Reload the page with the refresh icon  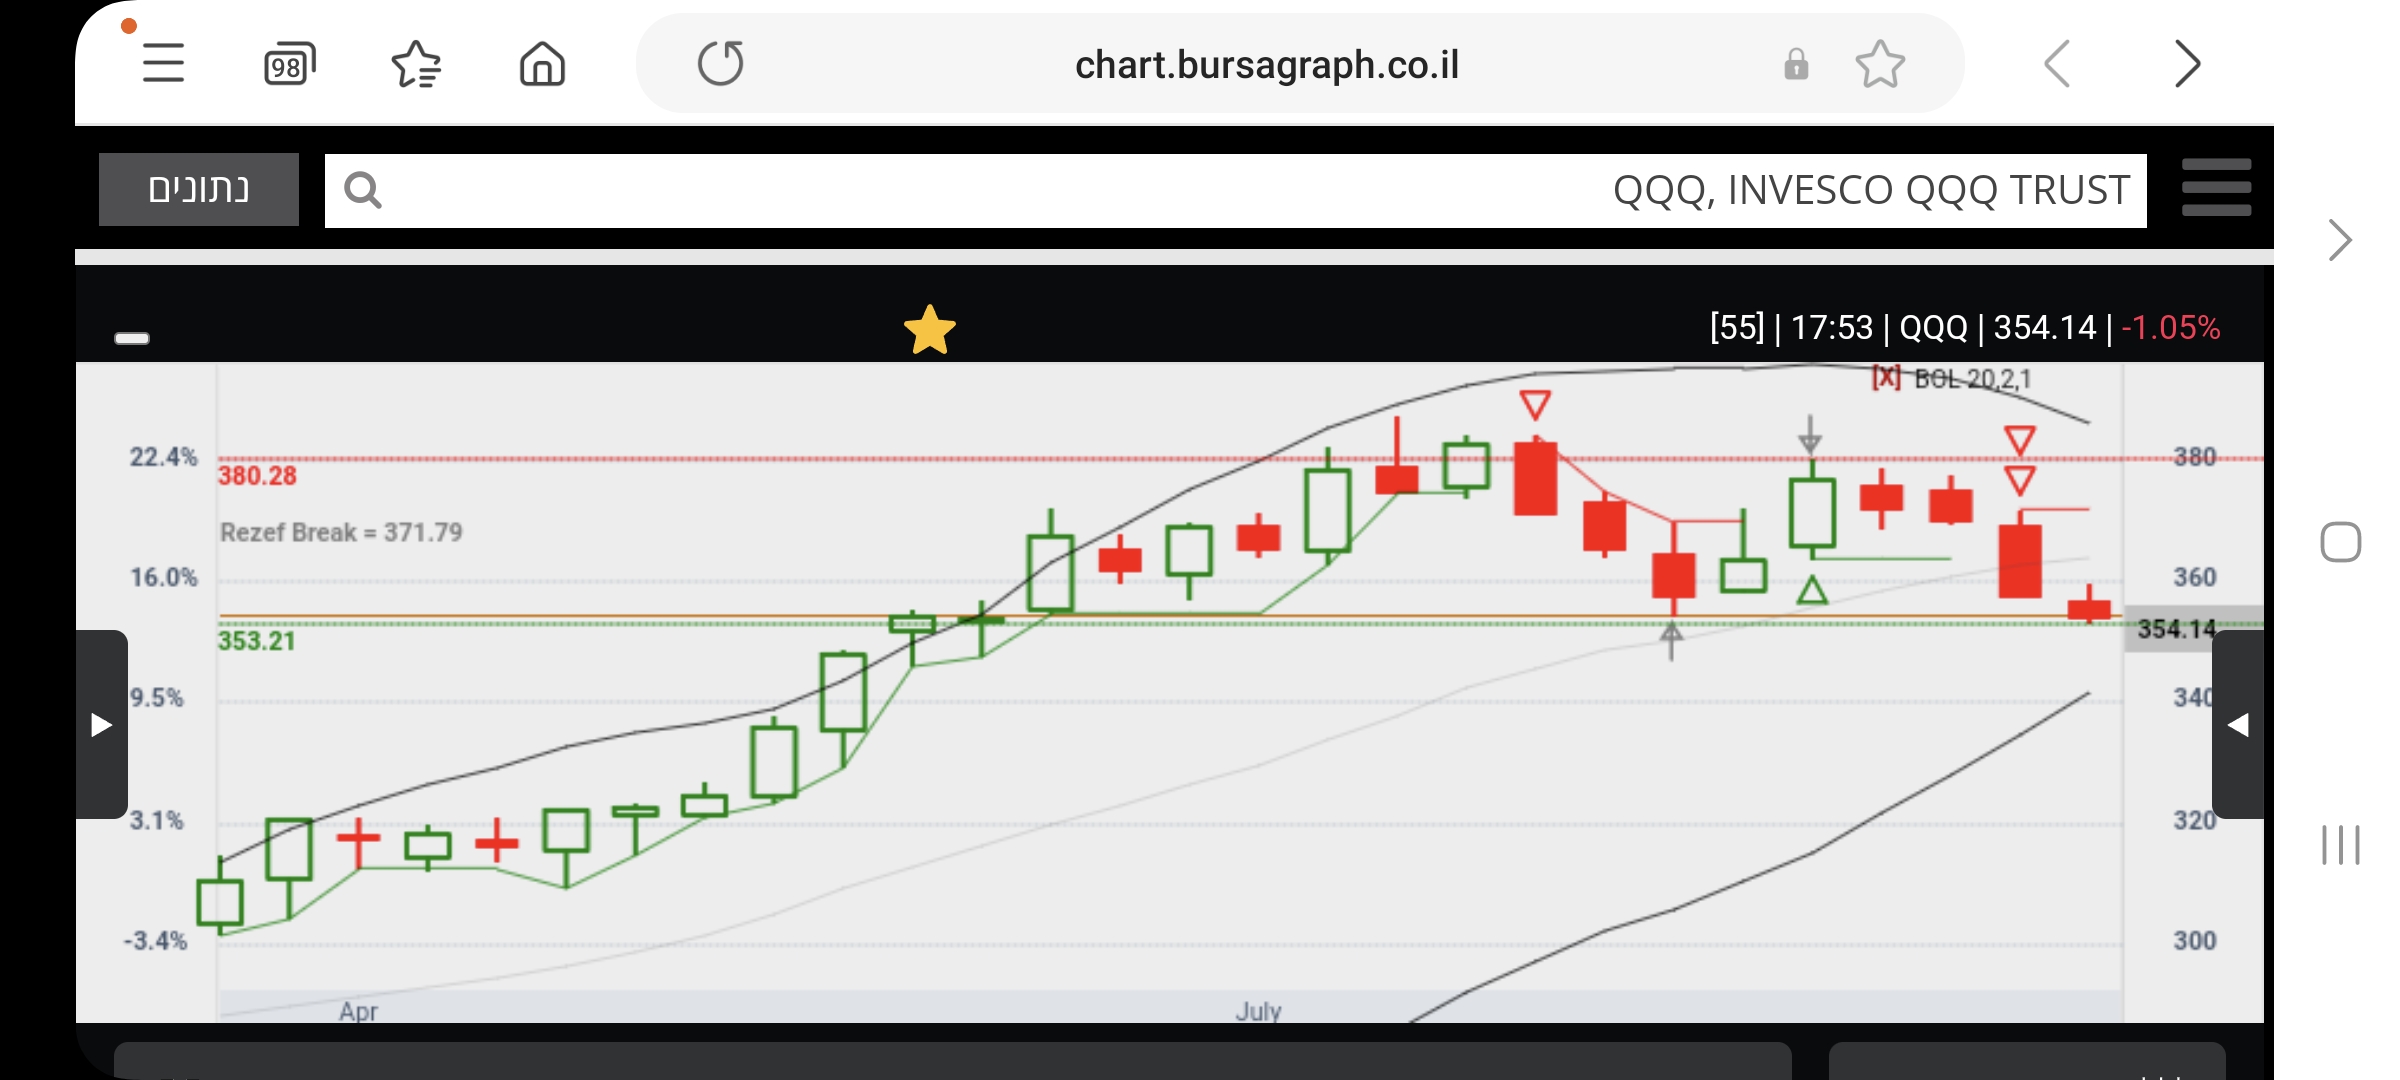click(721, 64)
